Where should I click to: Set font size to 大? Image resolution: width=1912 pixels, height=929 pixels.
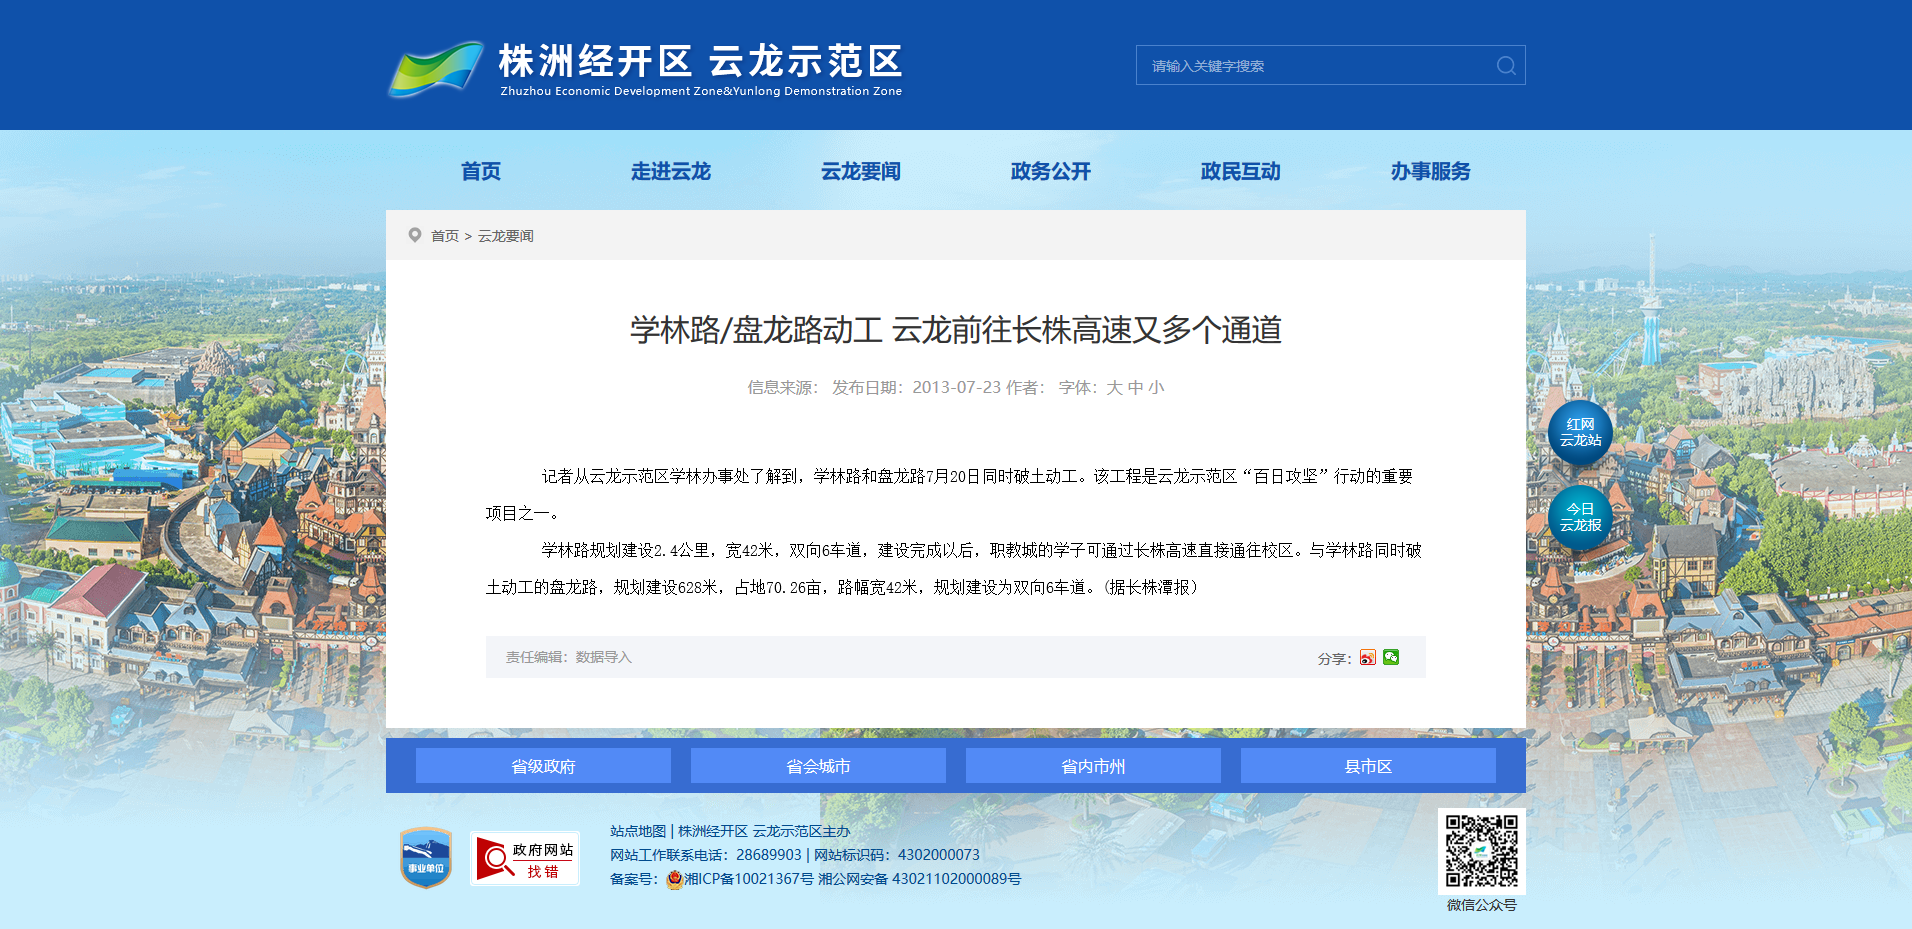pyautogui.click(x=1114, y=388)
